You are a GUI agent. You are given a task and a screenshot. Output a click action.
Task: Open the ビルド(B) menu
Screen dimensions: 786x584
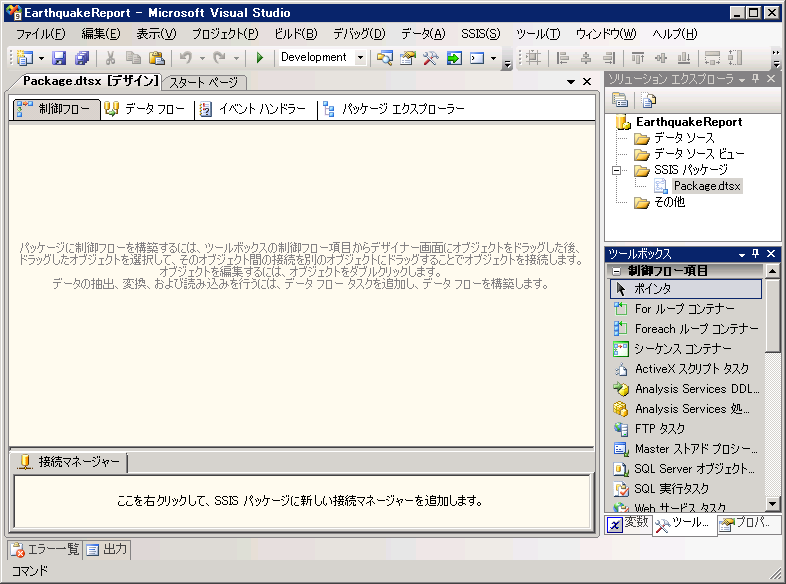(x=296, y=34)
